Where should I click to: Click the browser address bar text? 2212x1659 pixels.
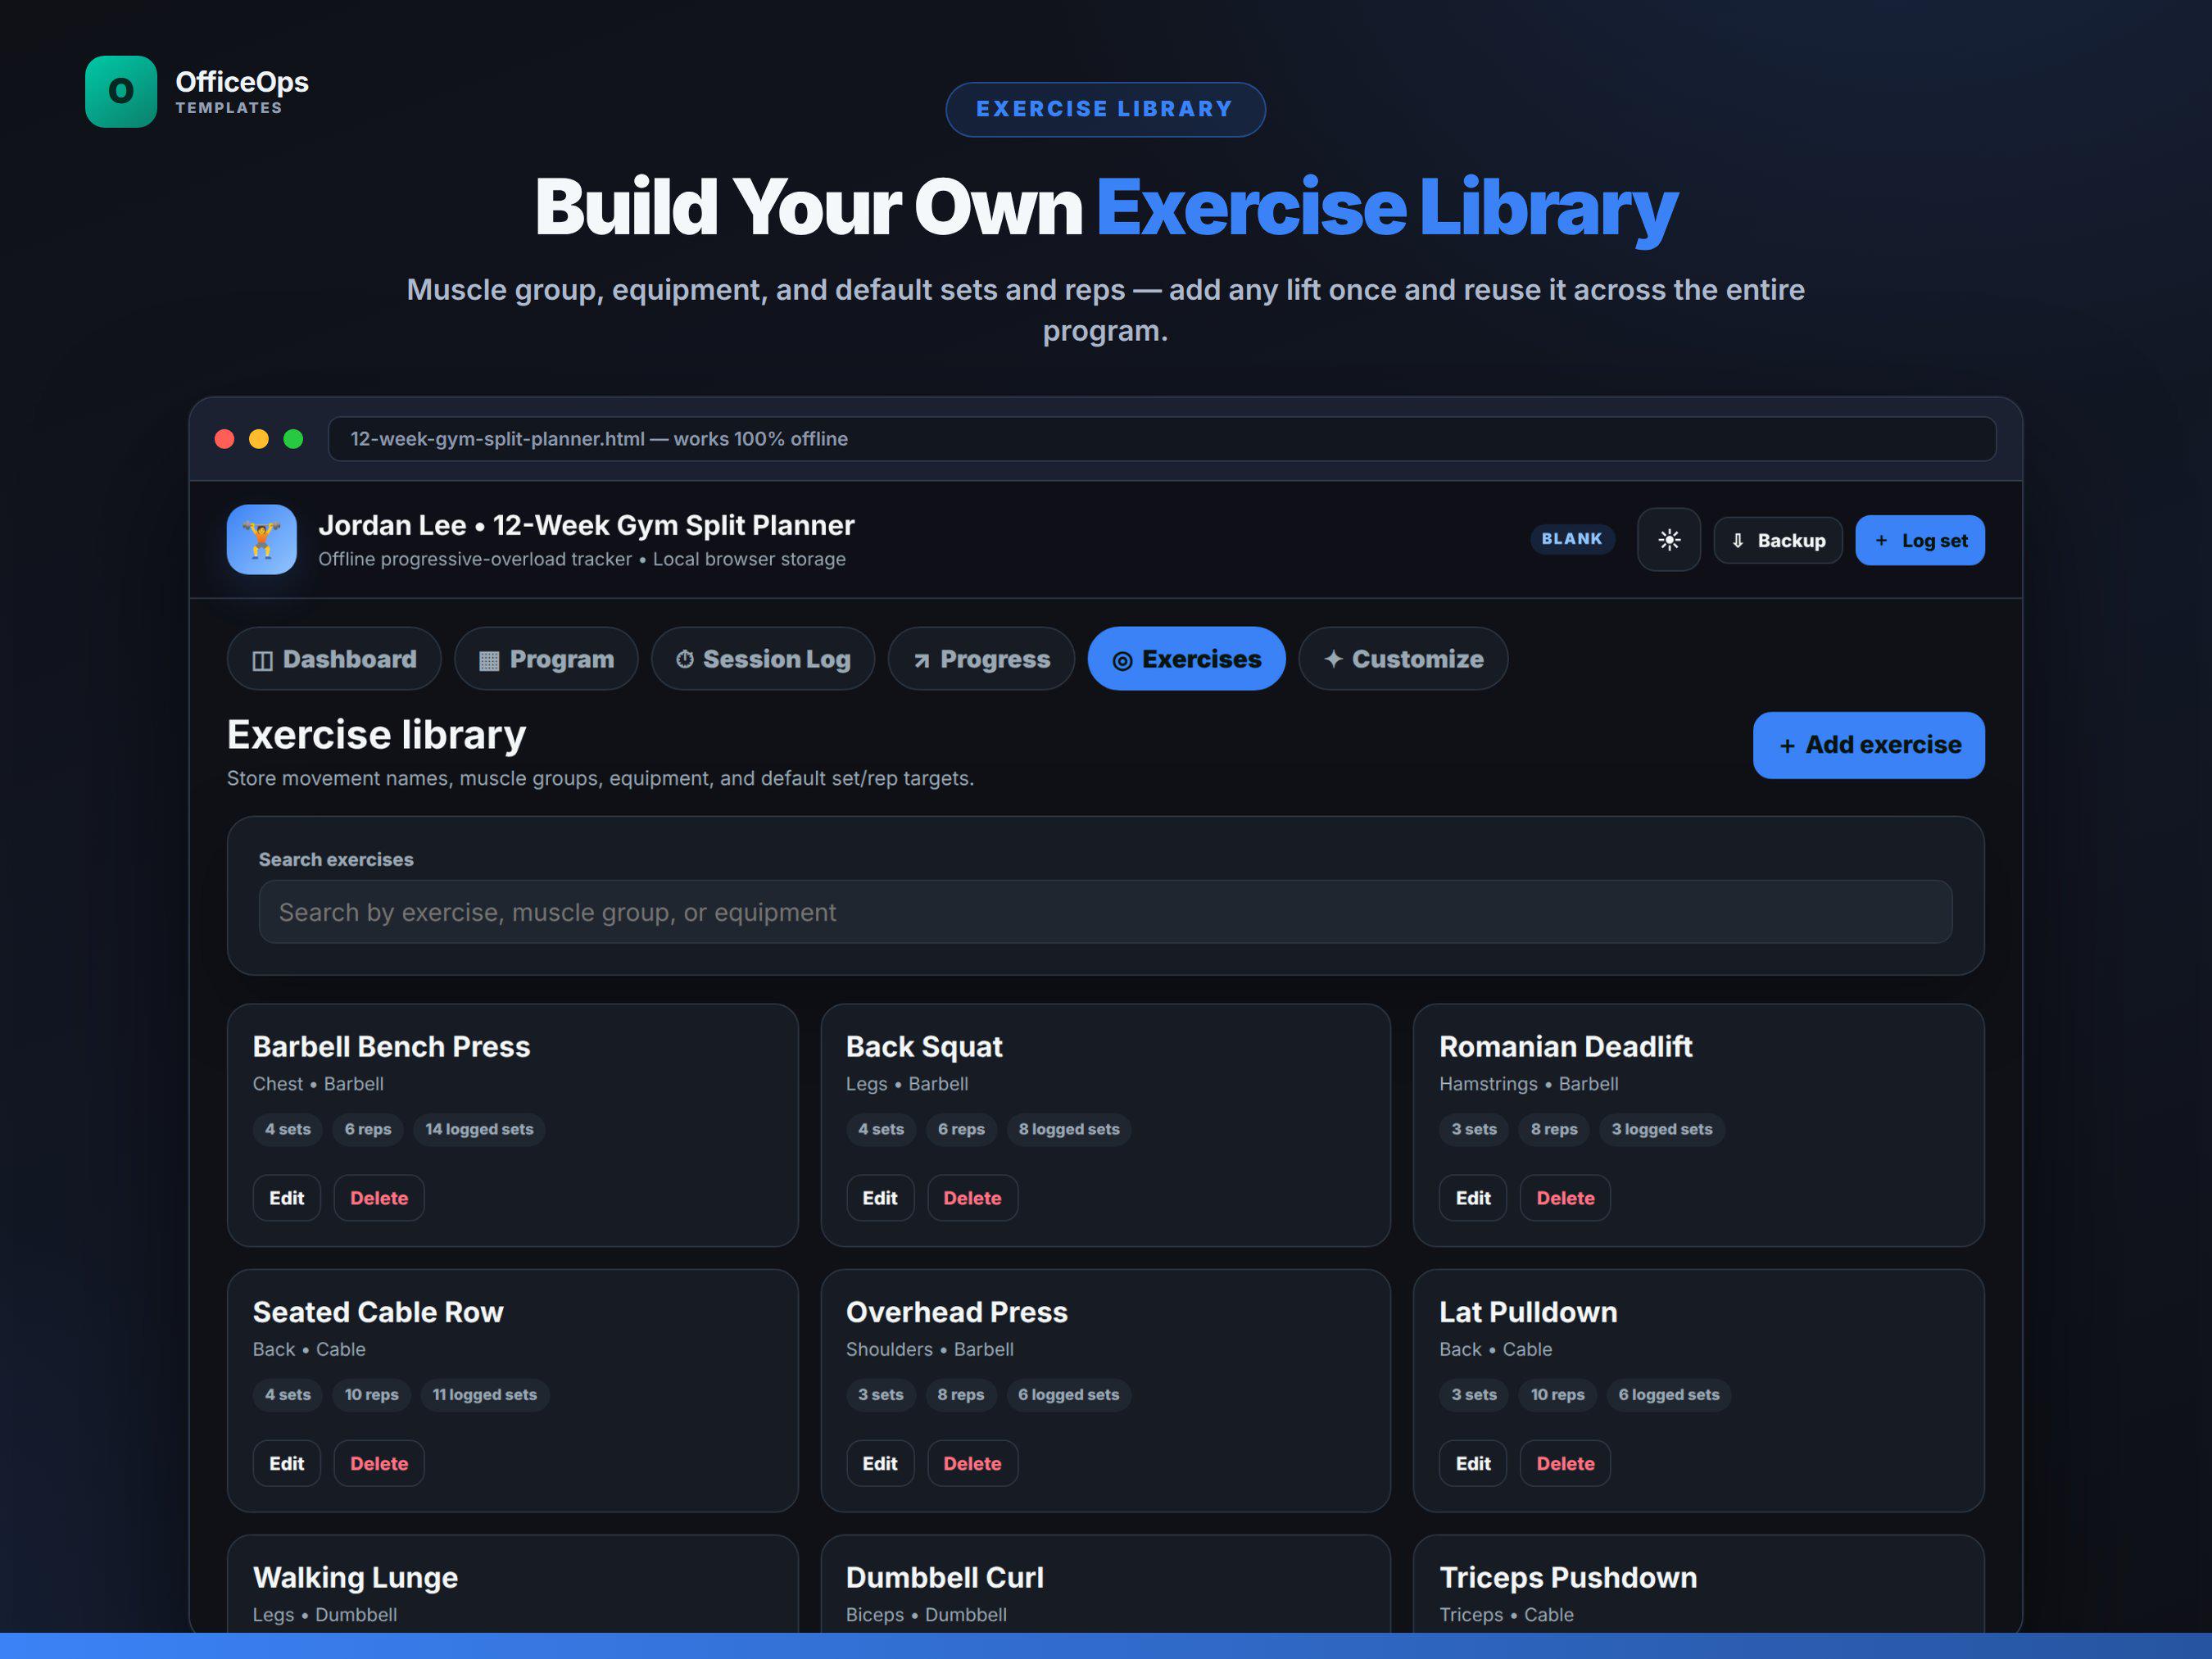(x=599, y=439)
